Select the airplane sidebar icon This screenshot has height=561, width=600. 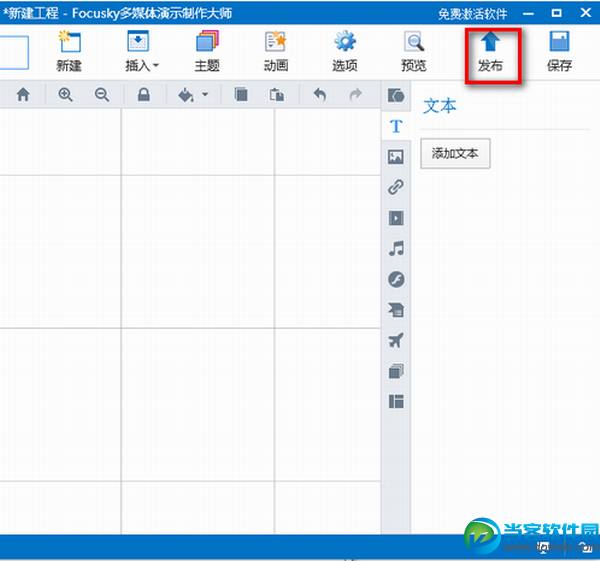(396, 340)
